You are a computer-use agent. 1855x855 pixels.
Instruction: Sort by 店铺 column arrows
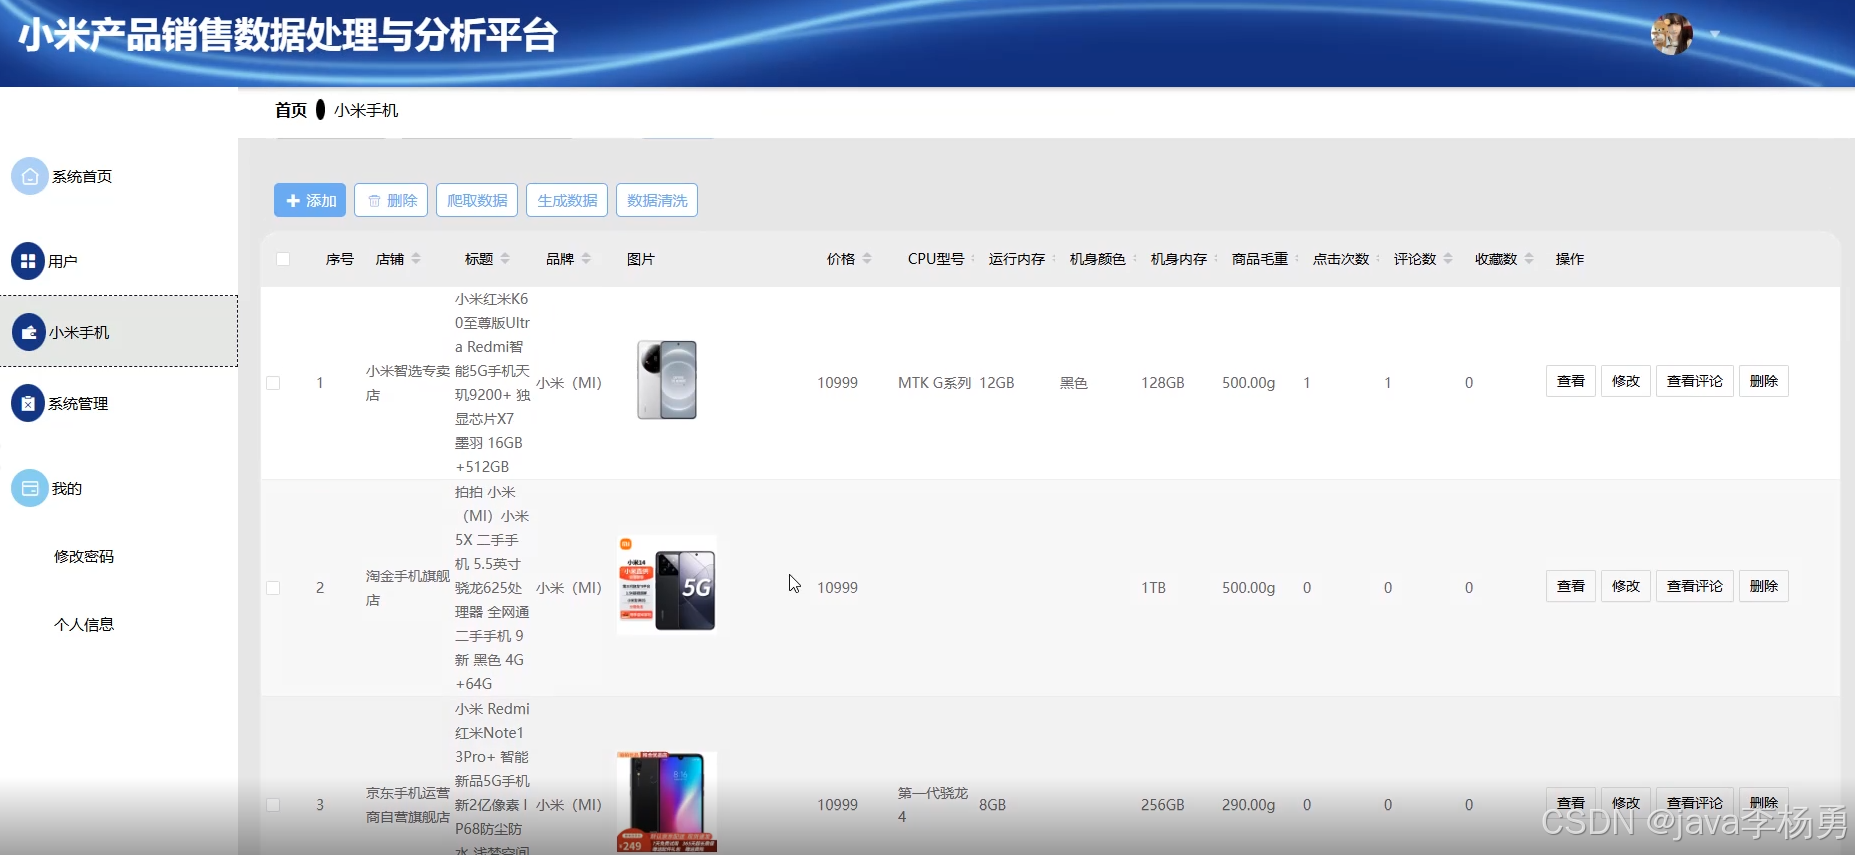click(416, 259)
